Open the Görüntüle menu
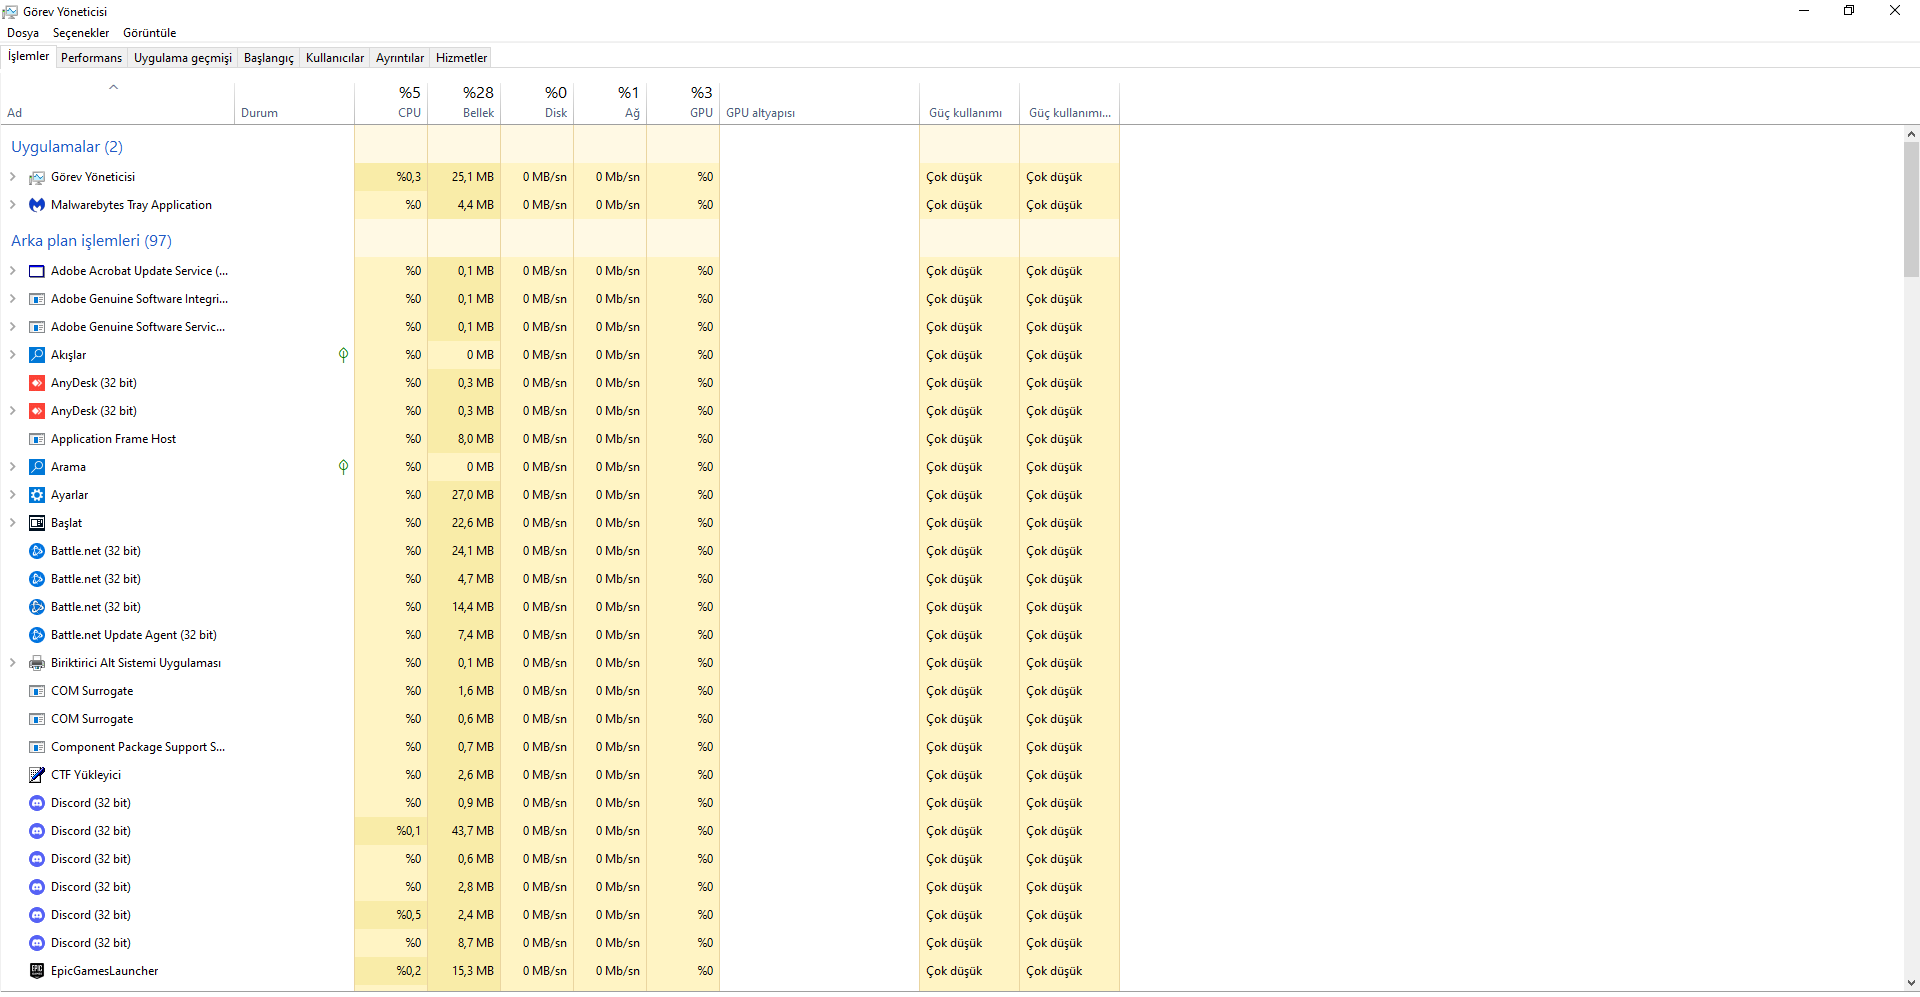 click(150, 33)
